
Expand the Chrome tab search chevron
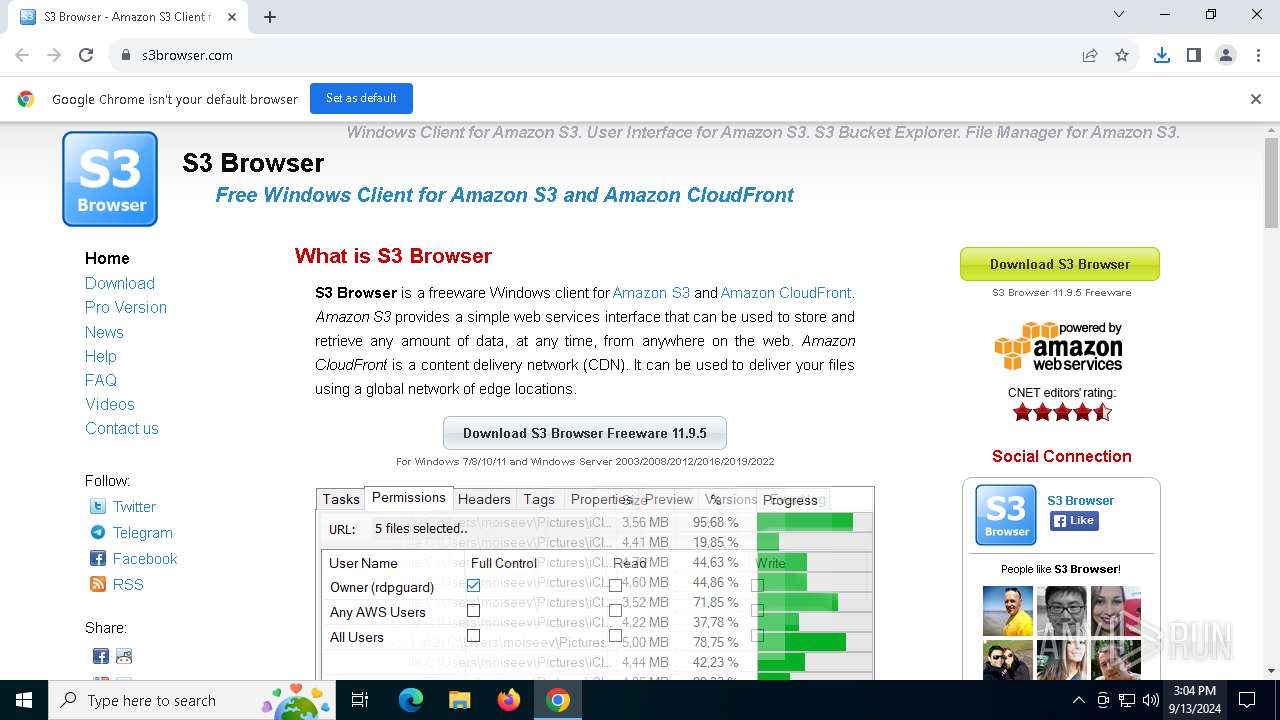[1119, 14]
